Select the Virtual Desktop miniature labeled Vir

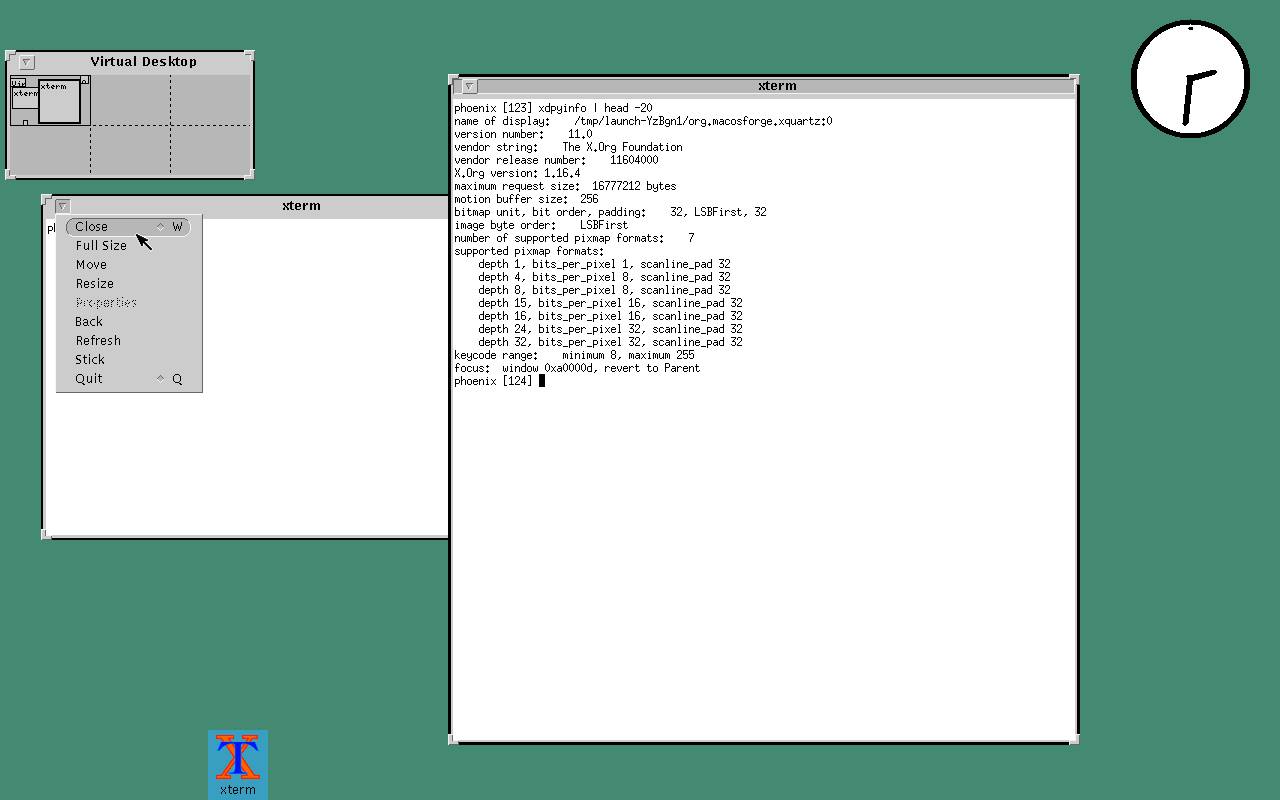pyautogui.click(x=18, y=83)
